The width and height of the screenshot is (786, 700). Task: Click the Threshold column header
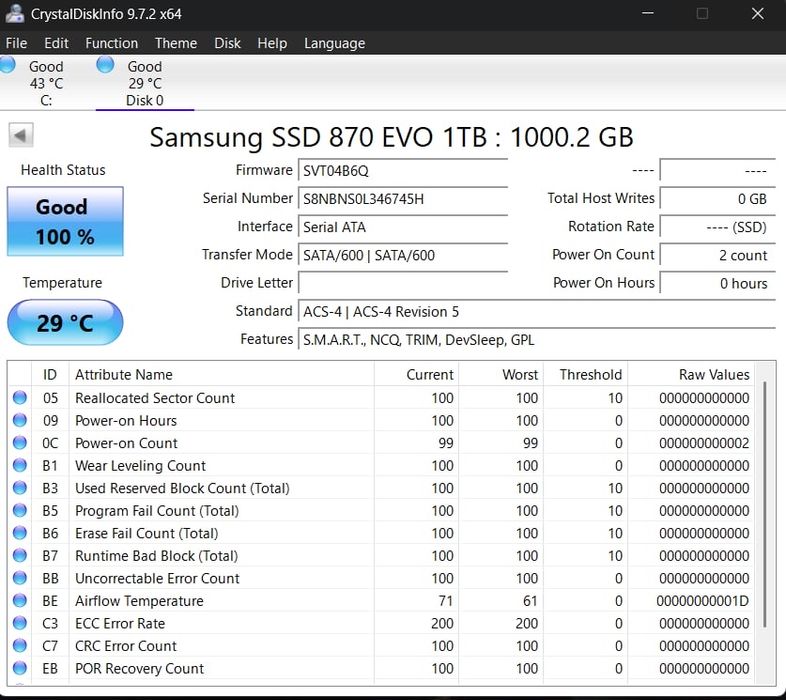click(x=585, y=375)
